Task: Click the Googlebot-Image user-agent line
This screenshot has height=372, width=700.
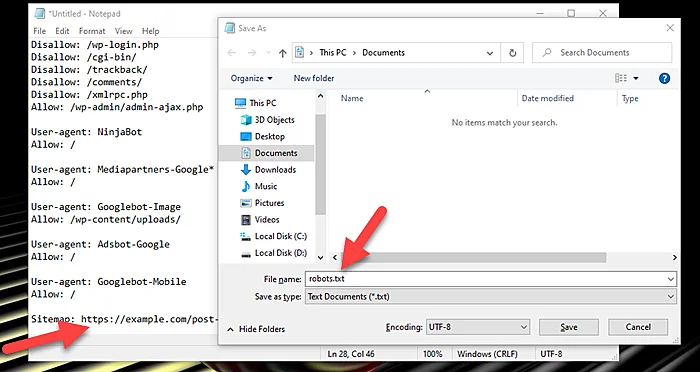Action: [106, 207]
